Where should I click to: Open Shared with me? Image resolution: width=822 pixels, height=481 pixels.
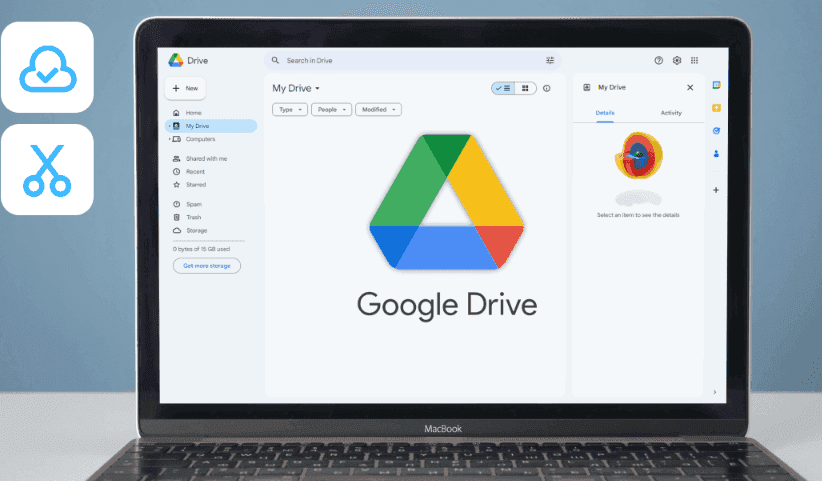pos(207,158)
